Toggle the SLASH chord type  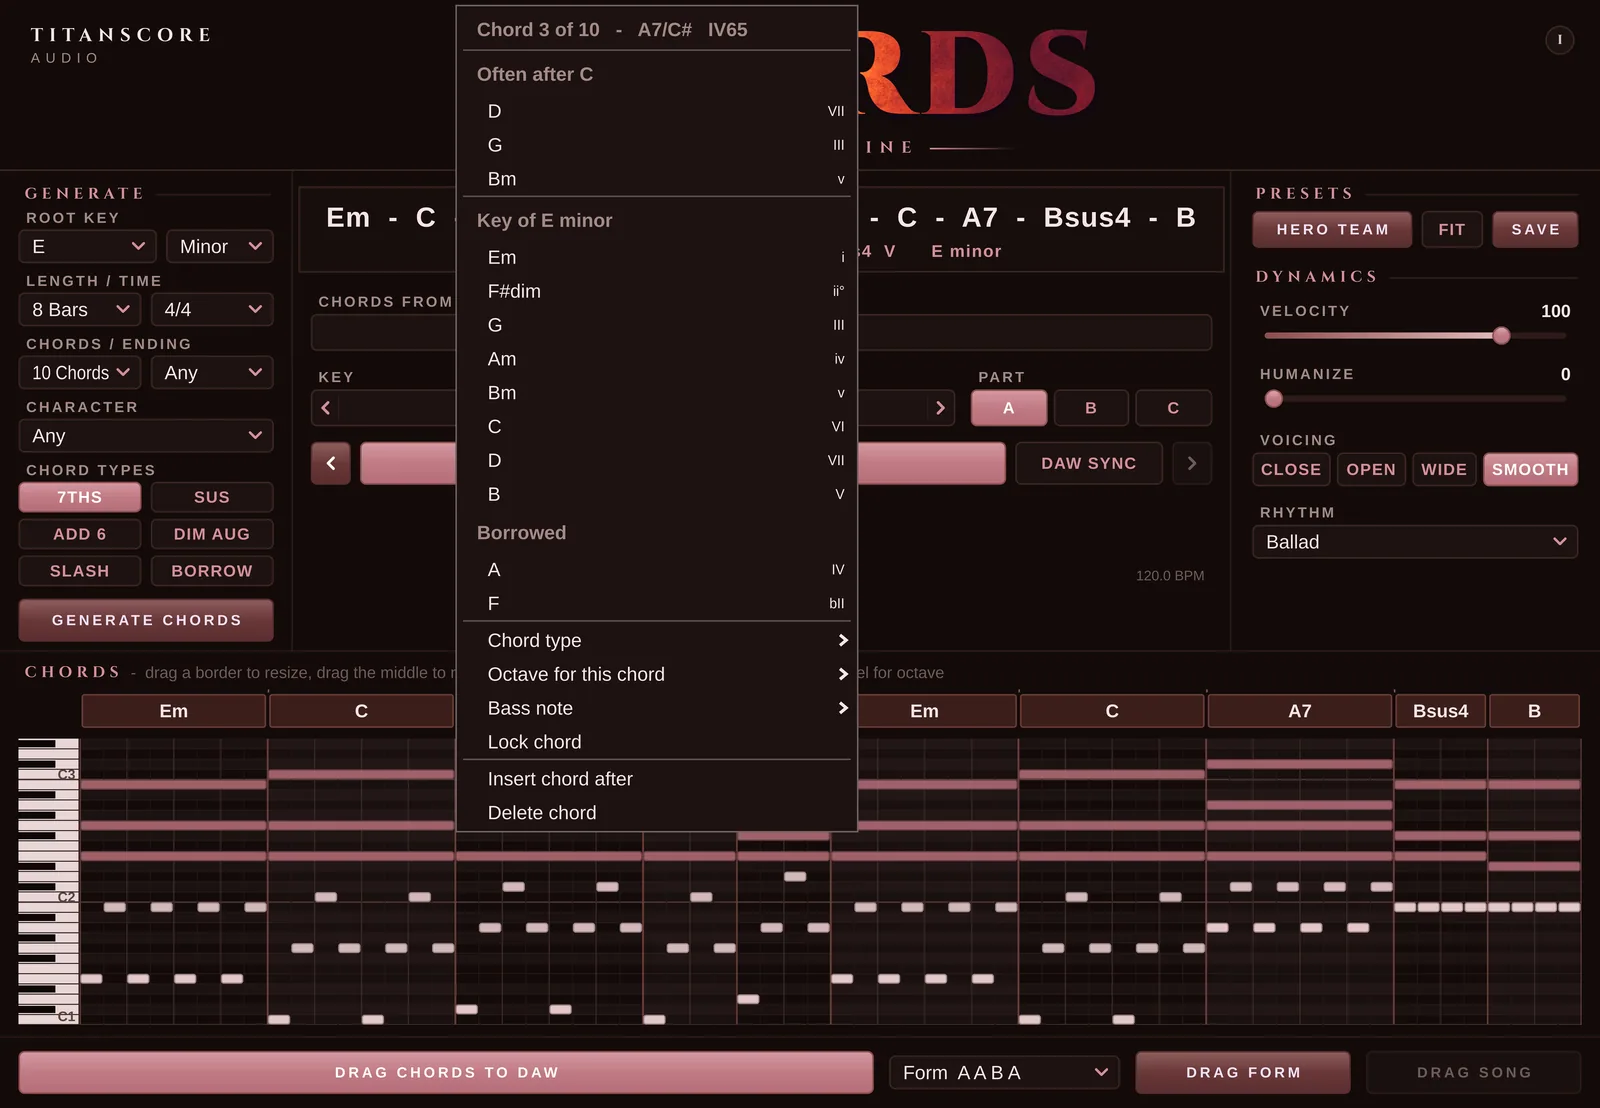(x=80, y=571)
